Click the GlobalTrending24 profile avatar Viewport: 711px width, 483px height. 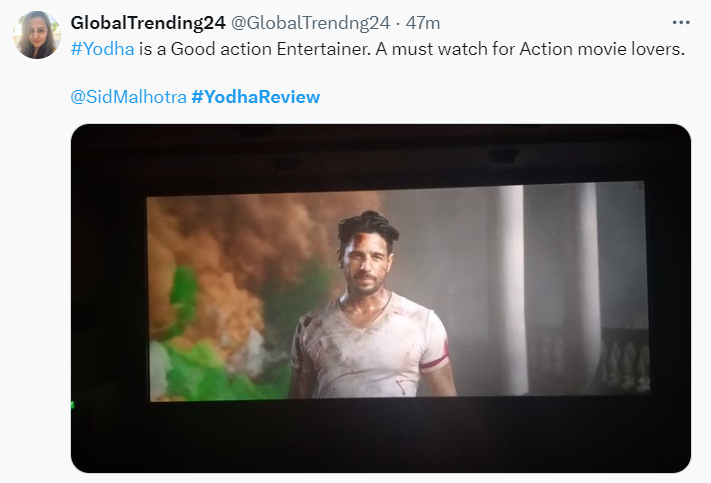pyautogui.click(x=35, y=35)
